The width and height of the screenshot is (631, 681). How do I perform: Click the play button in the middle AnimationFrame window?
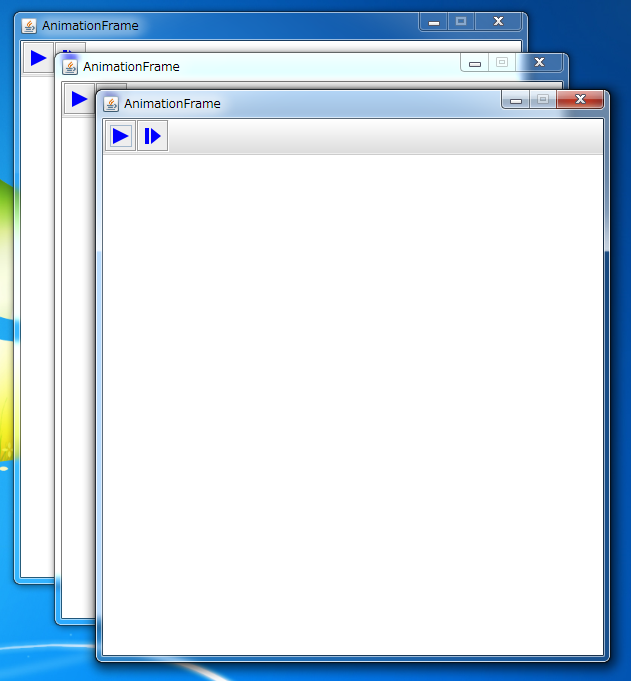[x=79, y=99]
